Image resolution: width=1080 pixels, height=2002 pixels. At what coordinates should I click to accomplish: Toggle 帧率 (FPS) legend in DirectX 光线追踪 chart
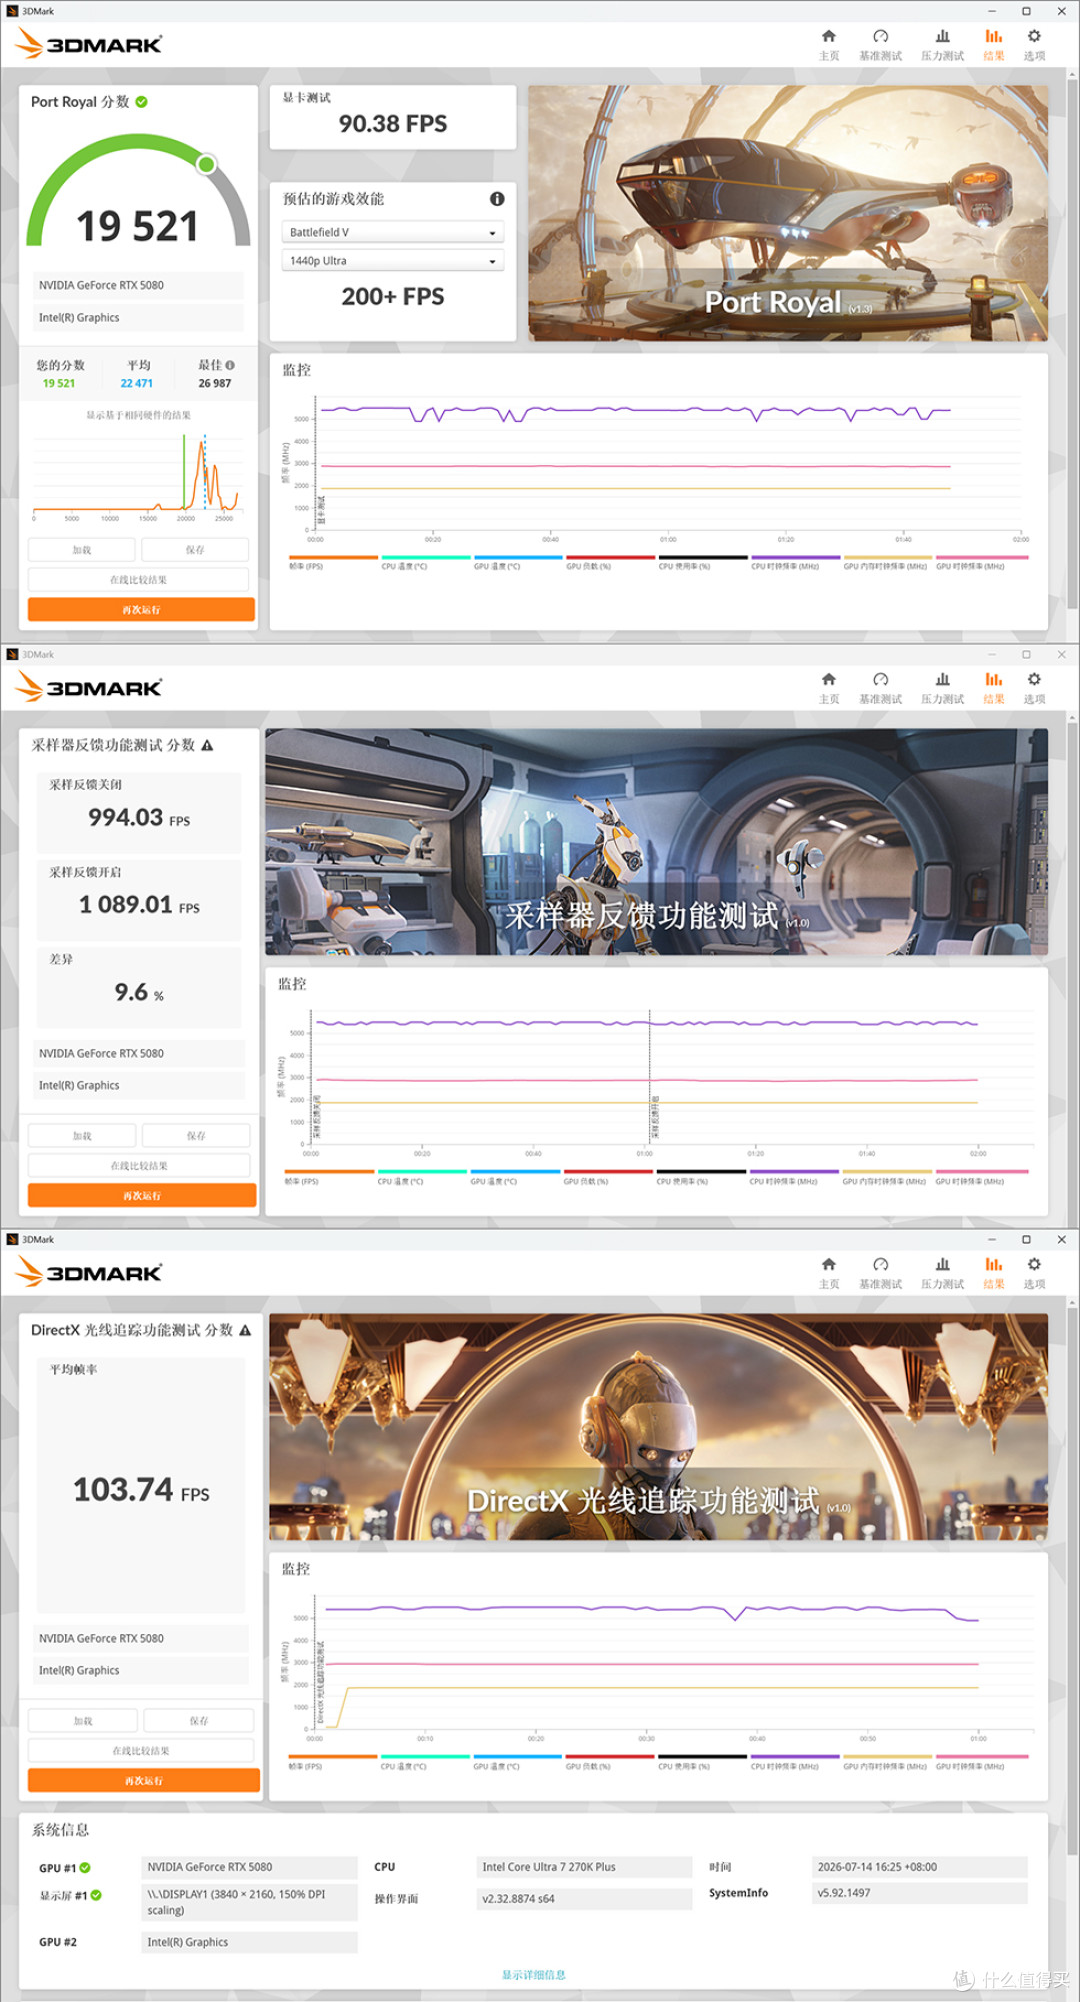[x=333, y=1762]
